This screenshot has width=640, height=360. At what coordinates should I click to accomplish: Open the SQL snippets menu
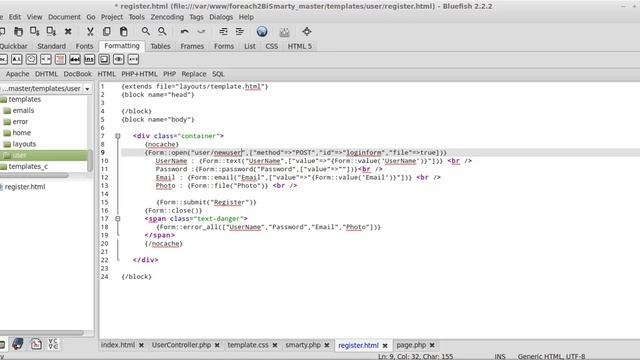(x=218, y=74)
